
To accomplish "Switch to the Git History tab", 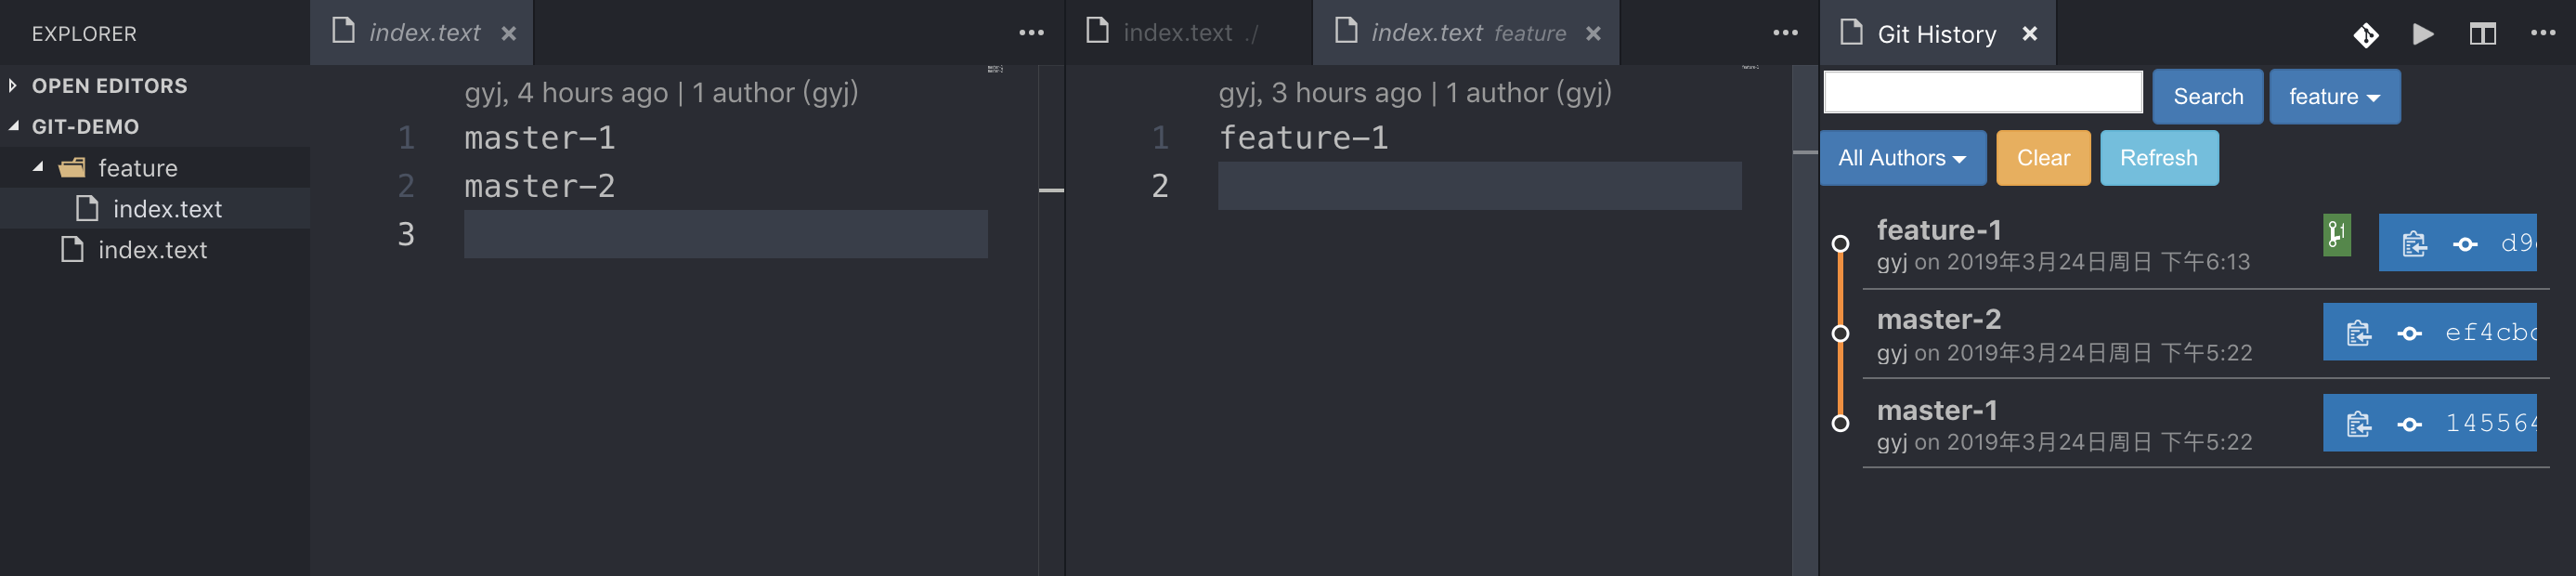I will click(x=1935, y=34).
